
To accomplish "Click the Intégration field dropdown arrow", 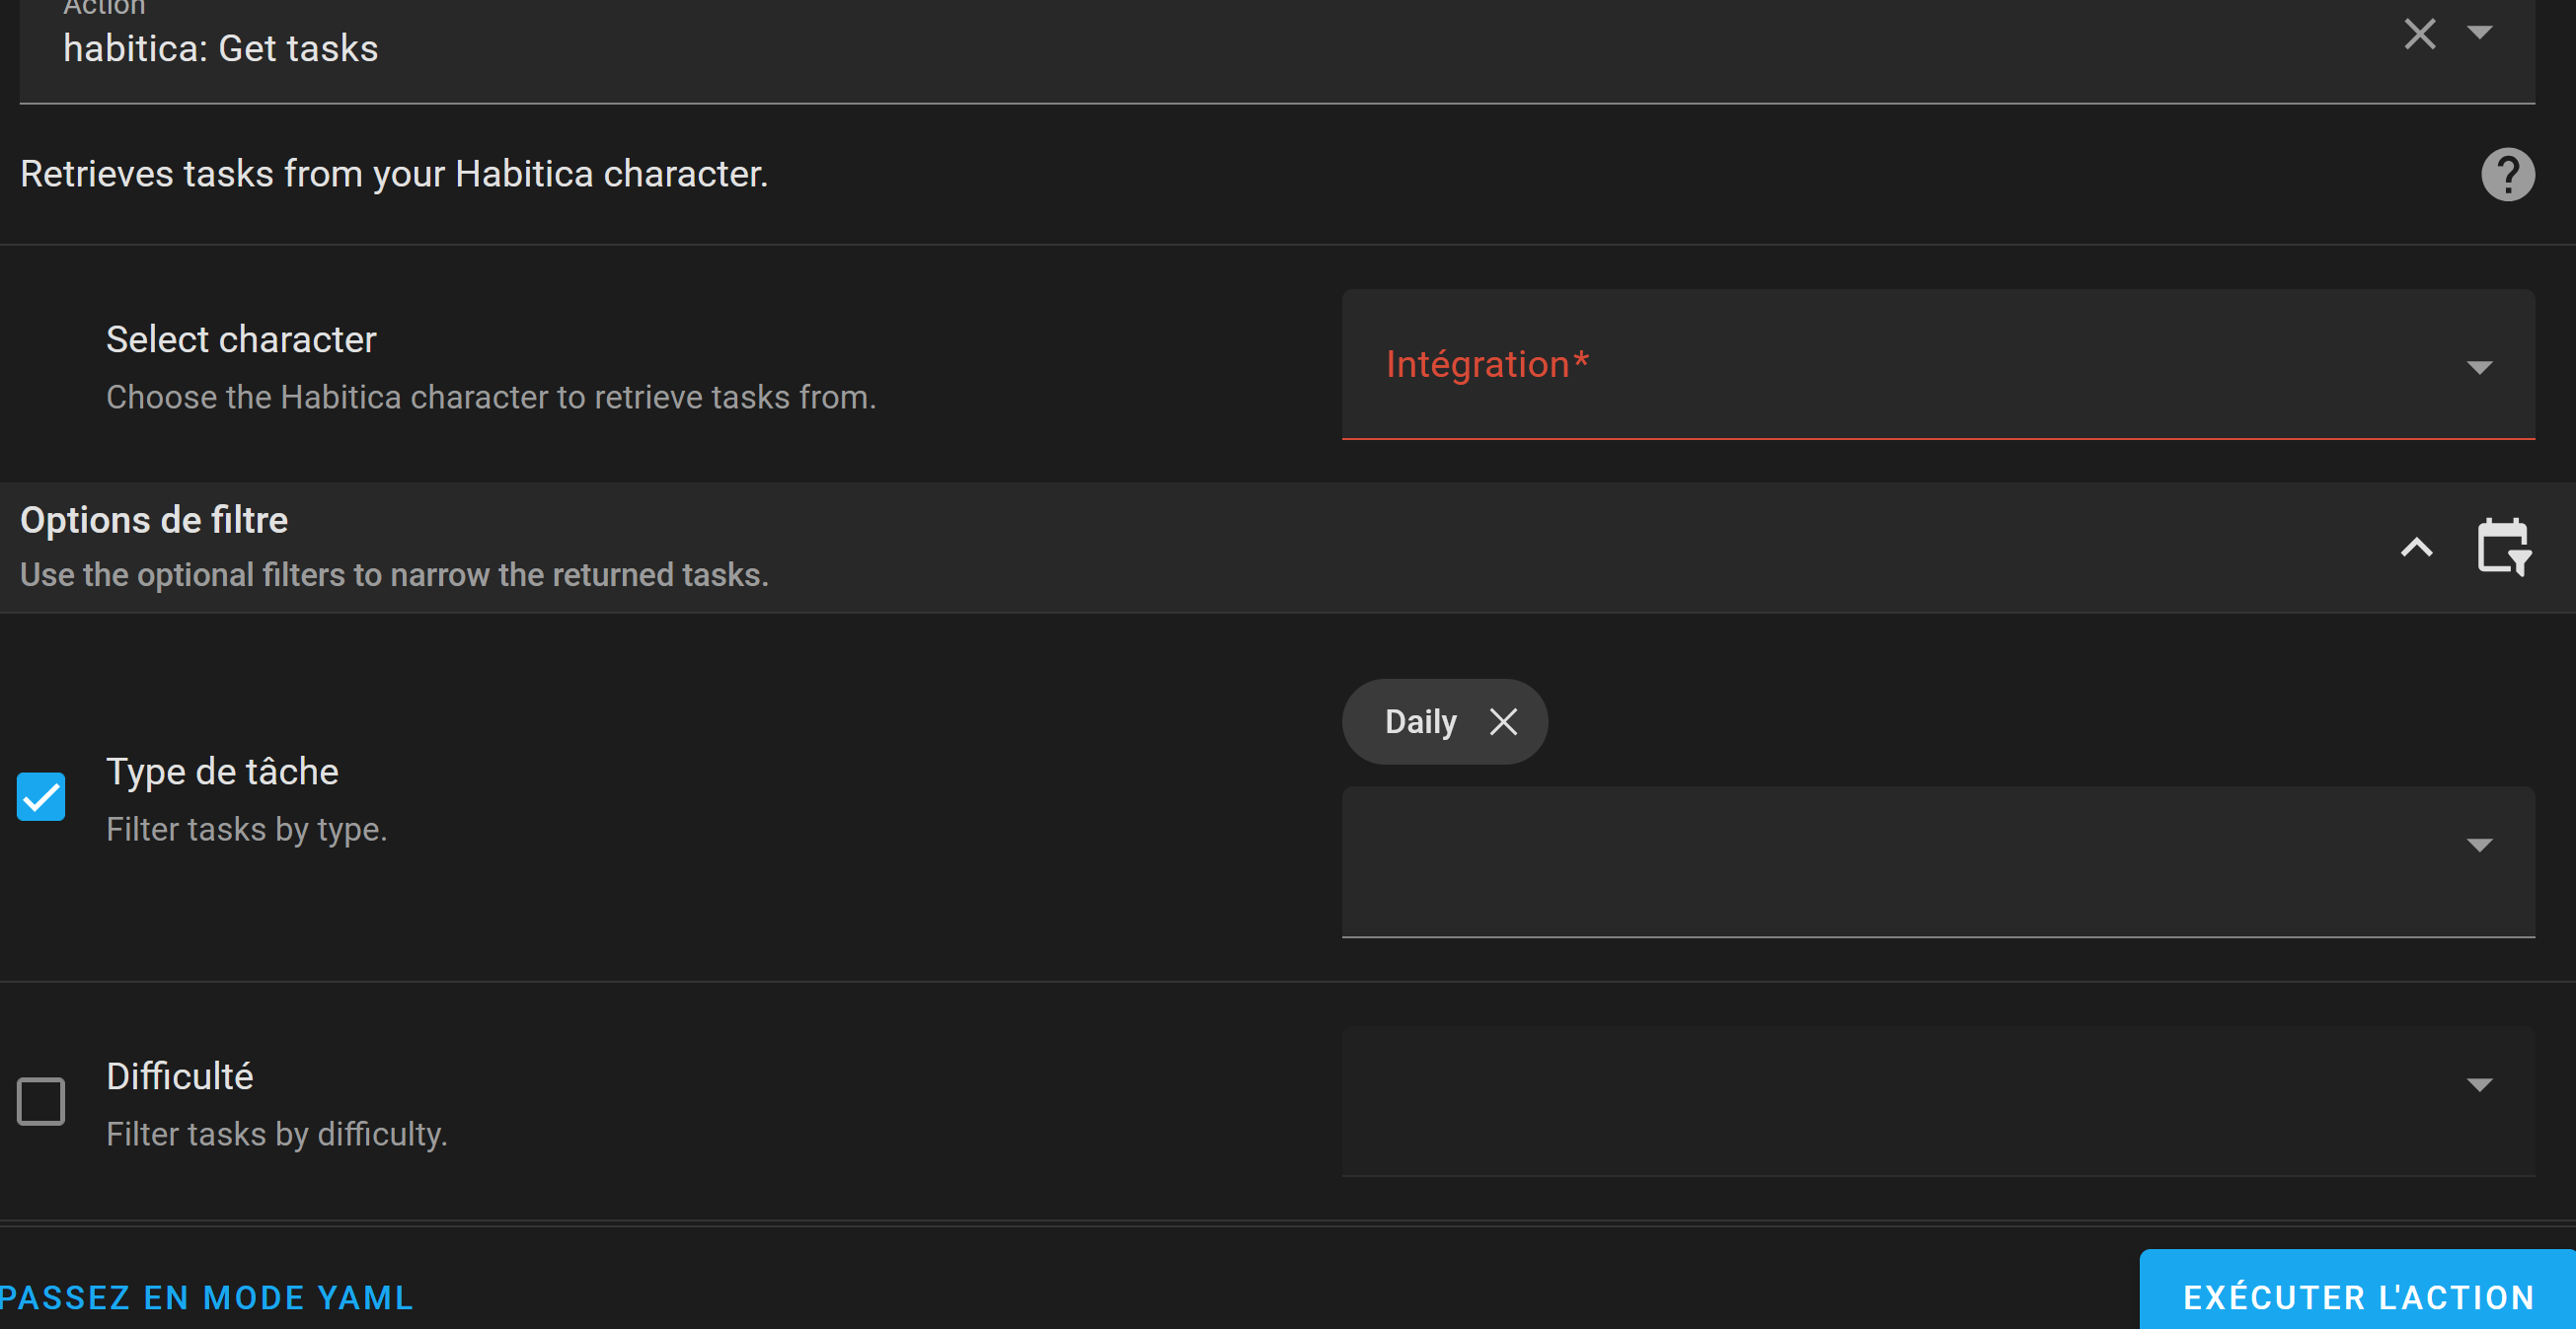I will [x=2479, y=367].
